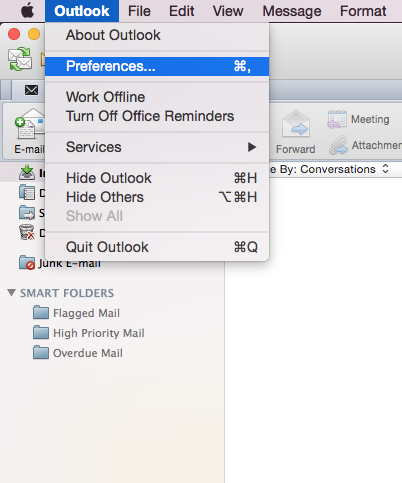The width and height of the screenshot is (402, 483).
Task: Select the Junk E-mail folder
Action: coord(60,263)
